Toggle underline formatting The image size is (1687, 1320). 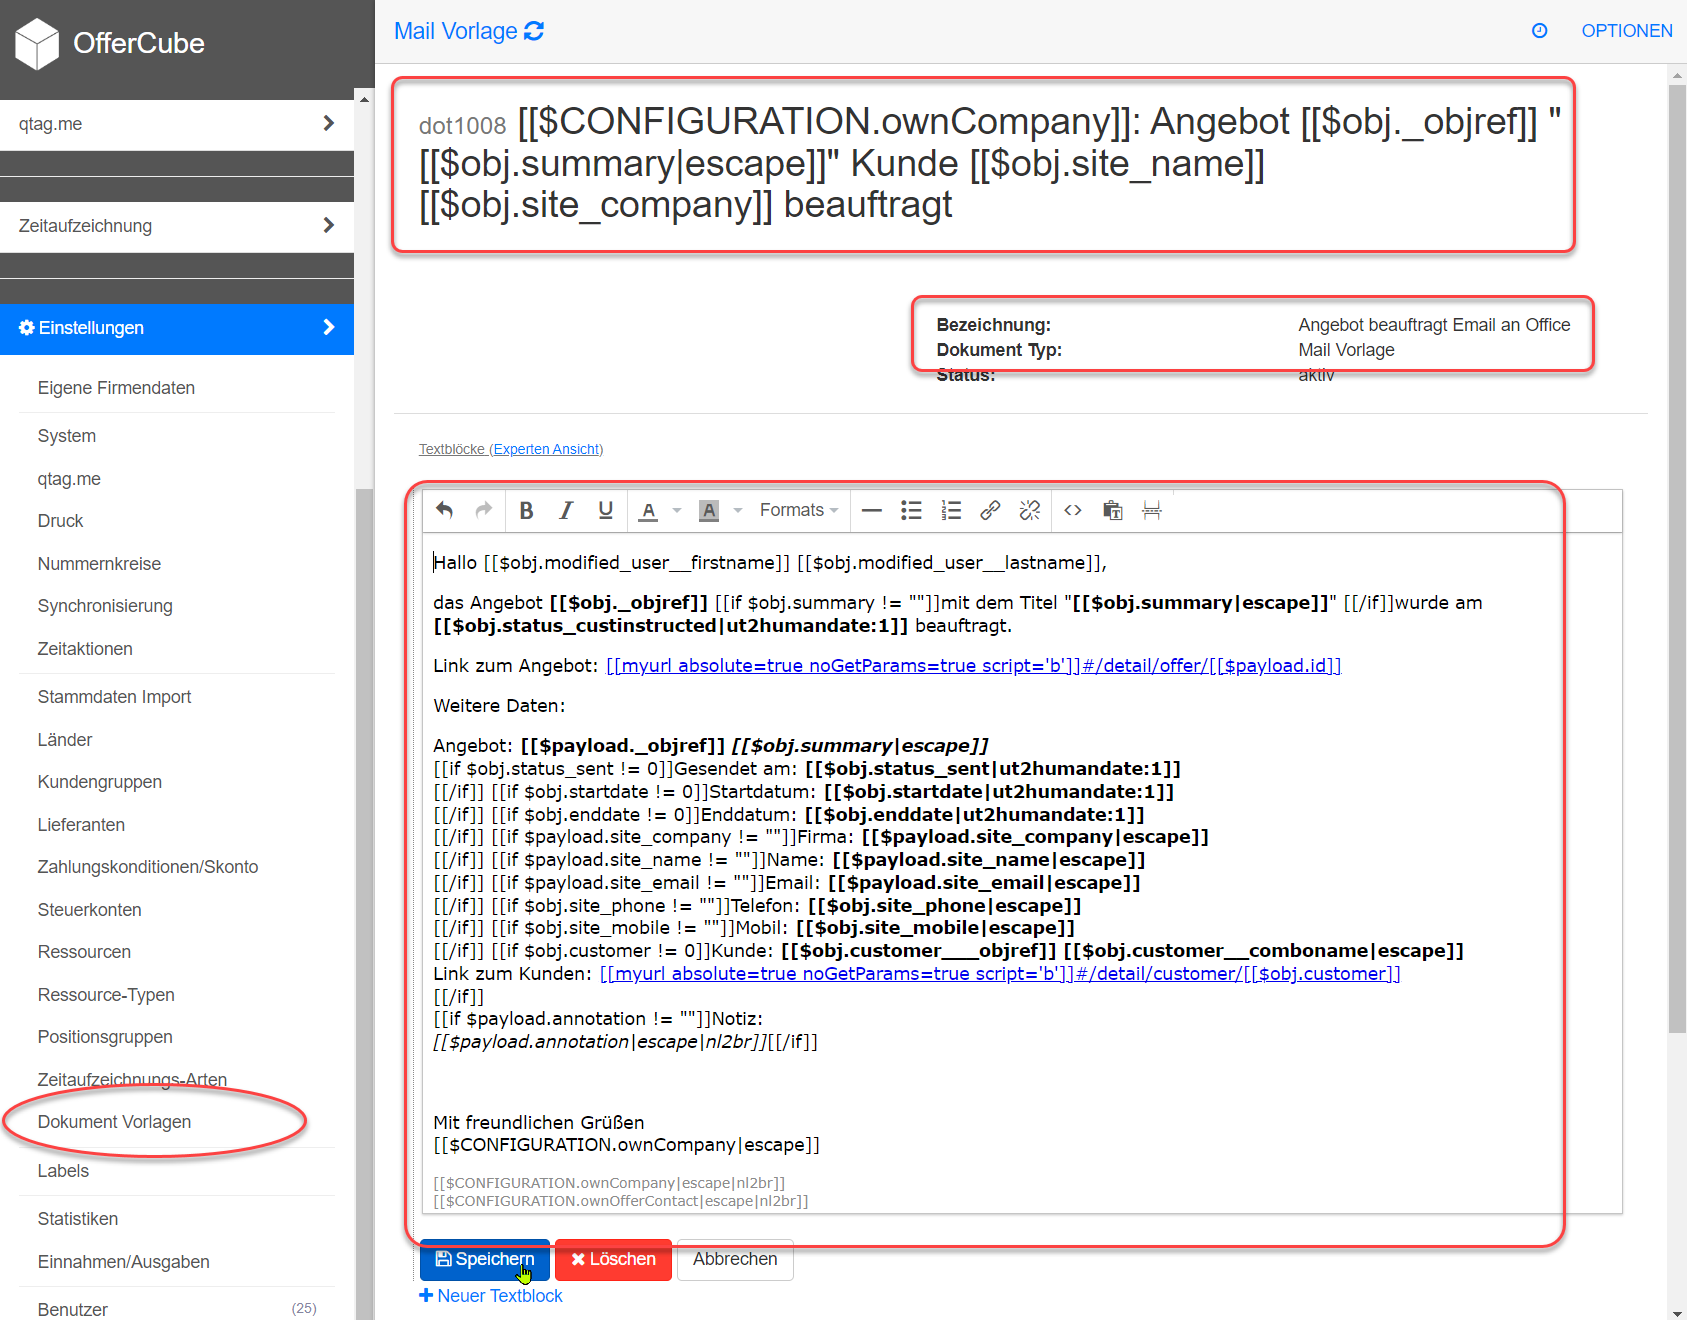click(605, 510)
